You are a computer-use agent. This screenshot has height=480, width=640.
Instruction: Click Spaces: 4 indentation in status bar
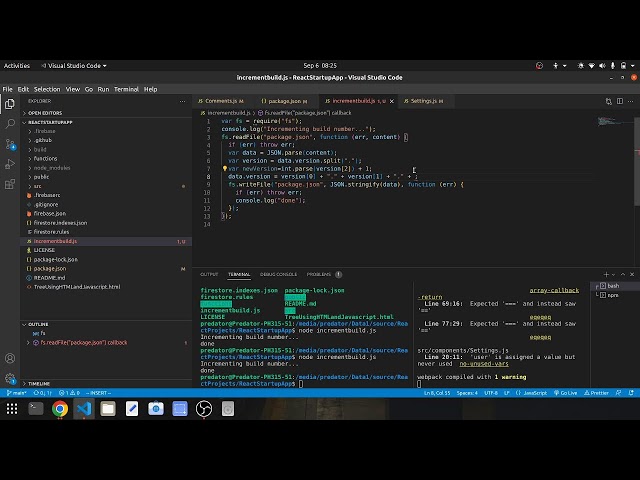tap(467, 393)
